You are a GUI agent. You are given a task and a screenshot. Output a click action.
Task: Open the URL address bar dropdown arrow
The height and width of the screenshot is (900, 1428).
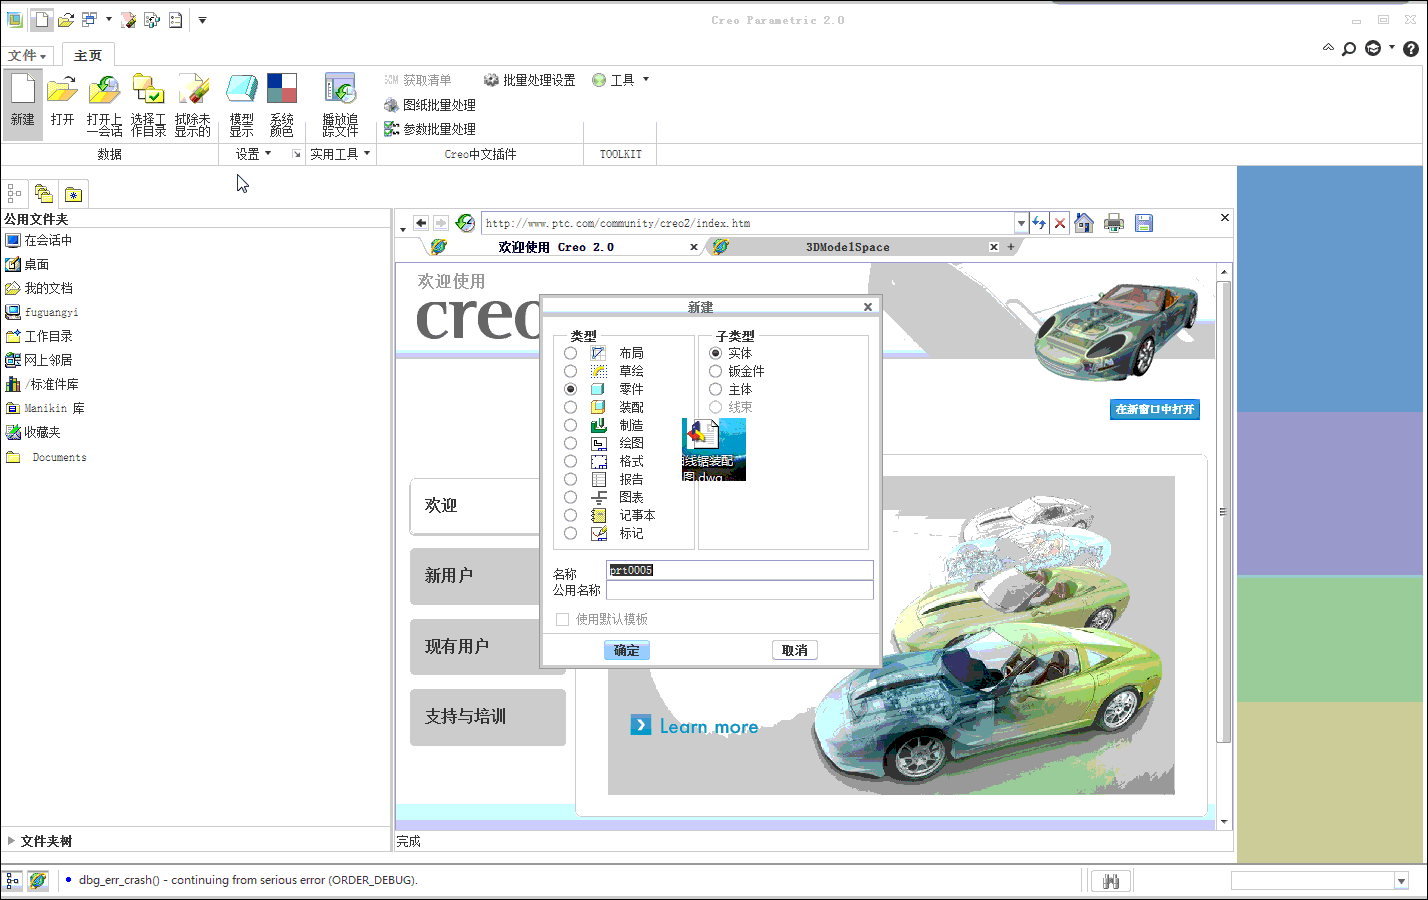(x=1021, y=223)
